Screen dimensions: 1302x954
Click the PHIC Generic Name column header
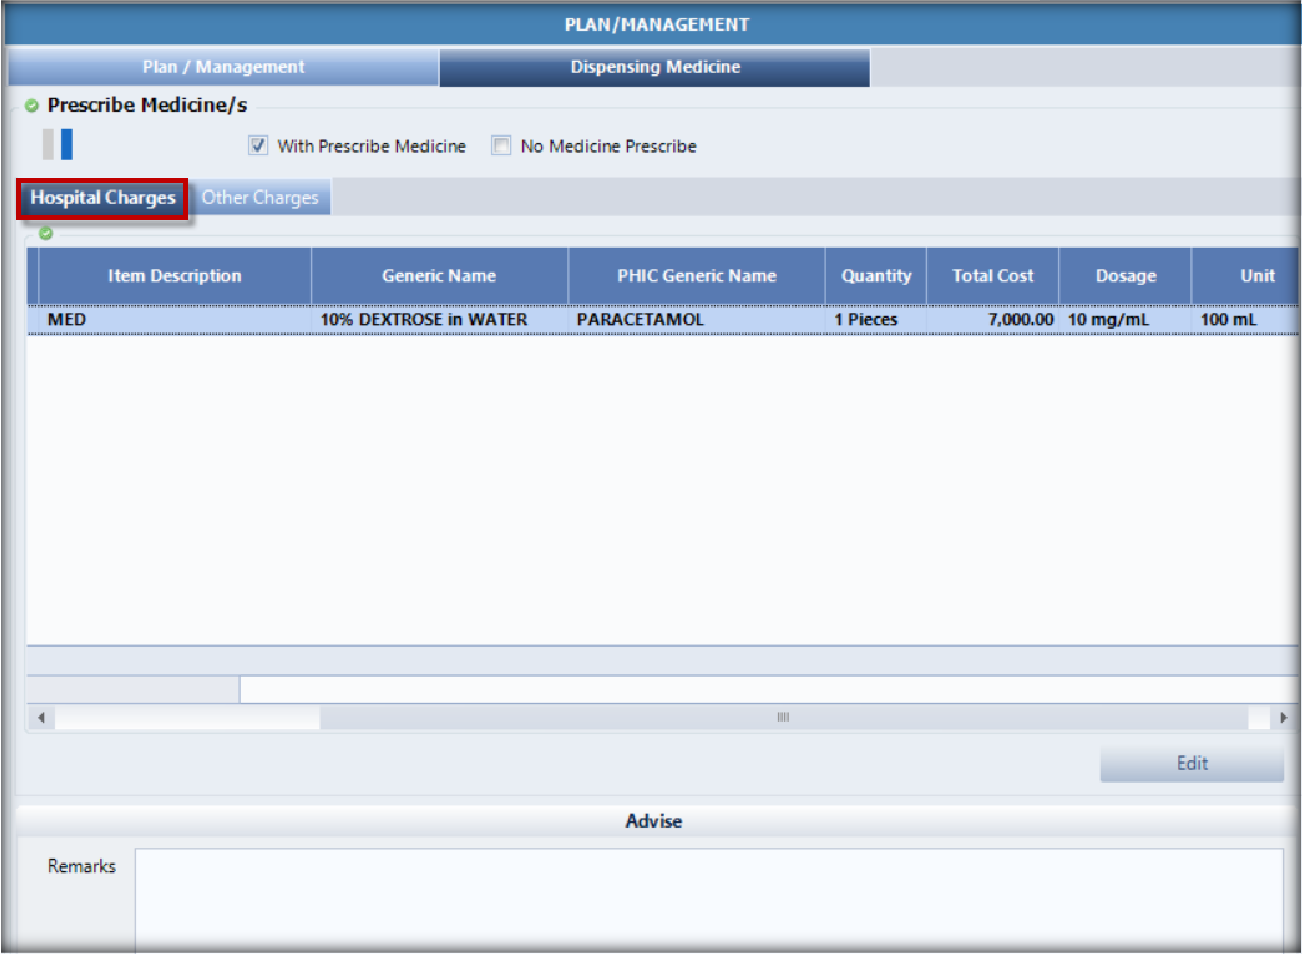pos(696,276)
